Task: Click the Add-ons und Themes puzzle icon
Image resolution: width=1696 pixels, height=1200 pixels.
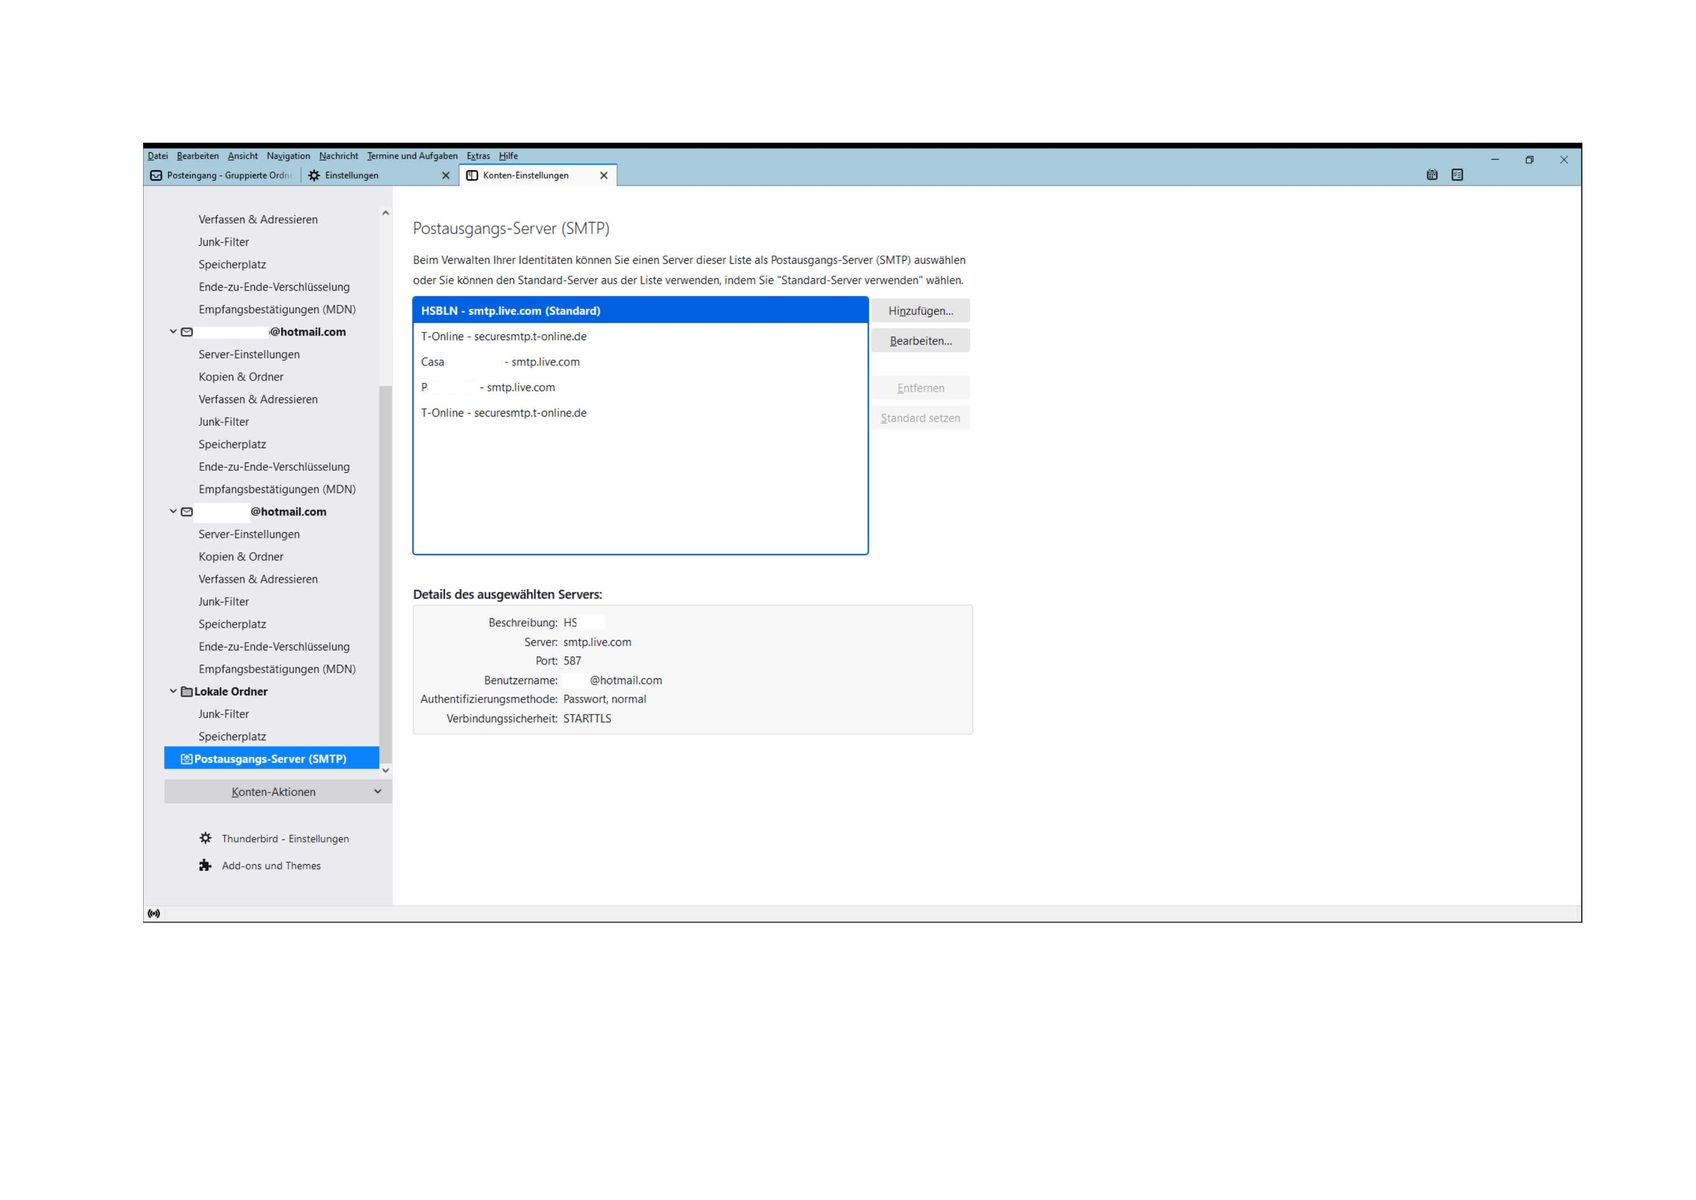Action: [x=205, y=865]
